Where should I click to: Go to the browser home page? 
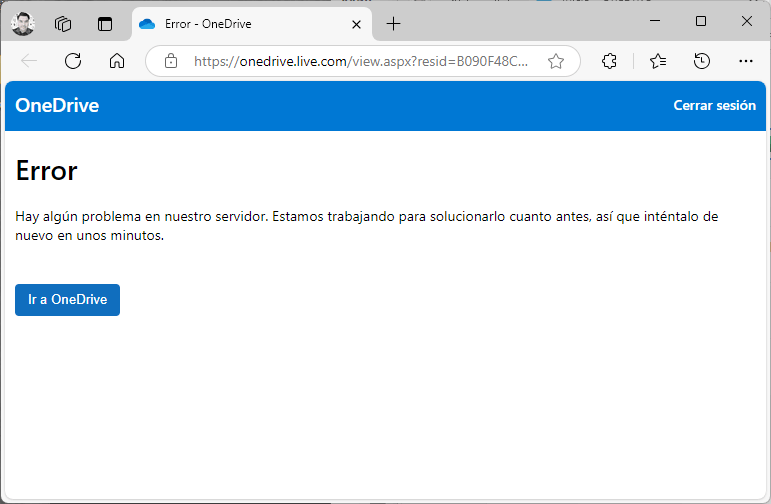(x=117, y=61)
